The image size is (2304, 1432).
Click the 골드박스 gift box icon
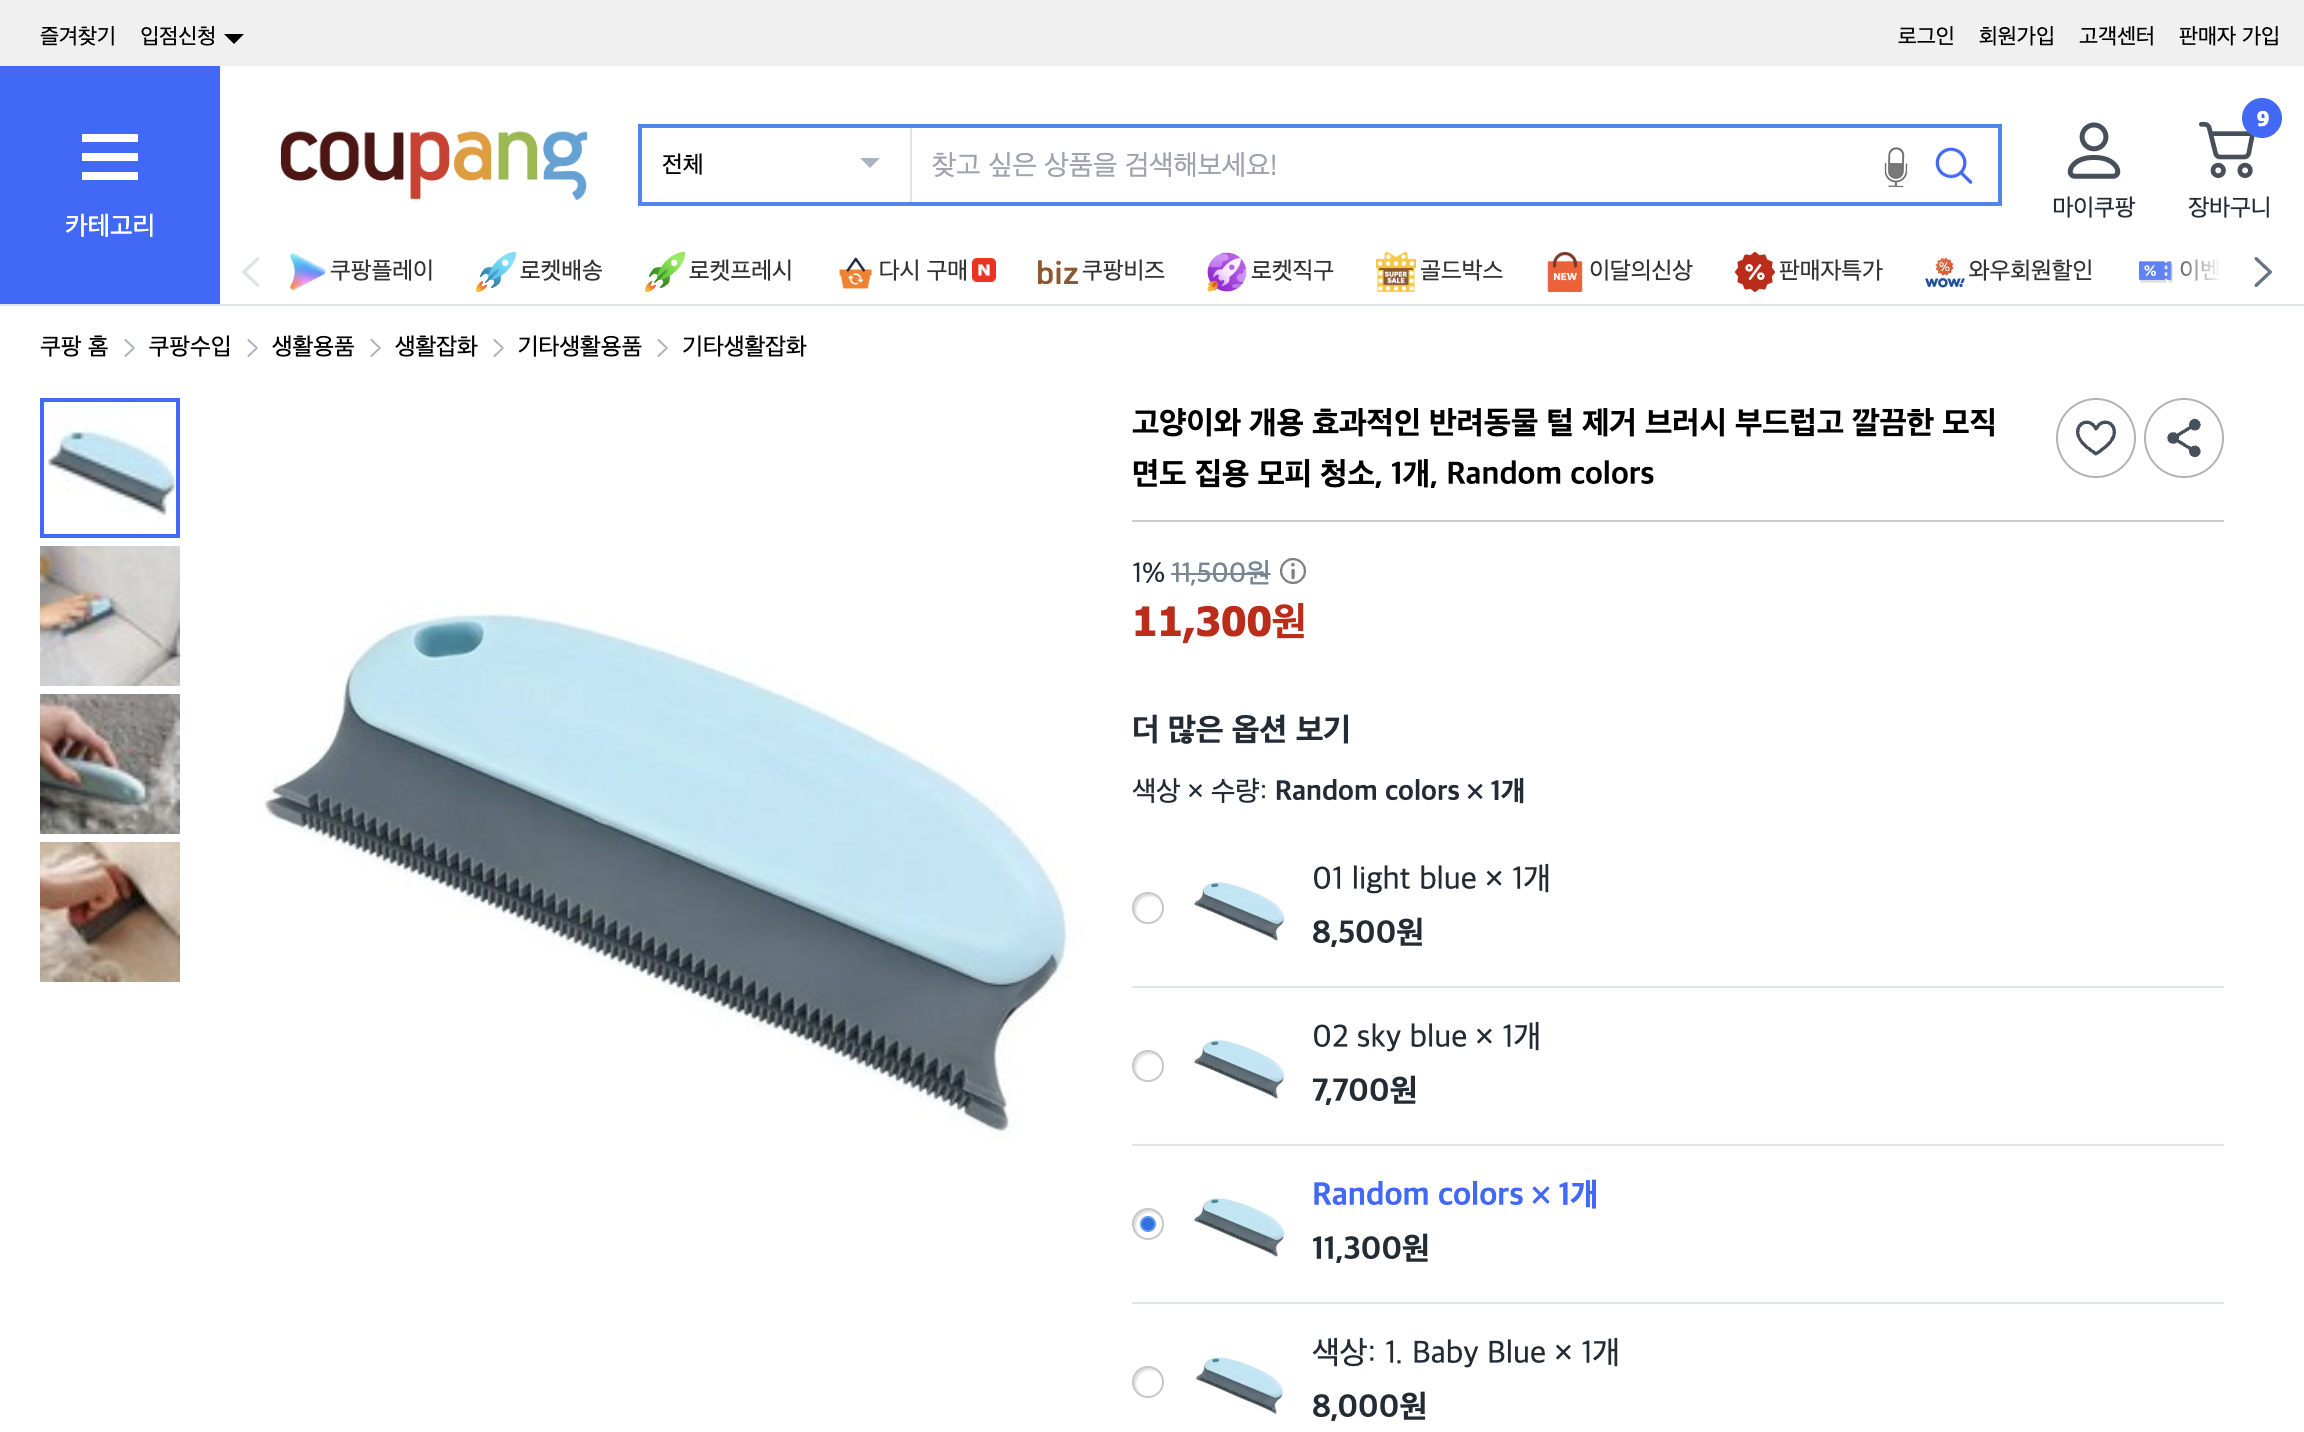[x=1394, y=270]
